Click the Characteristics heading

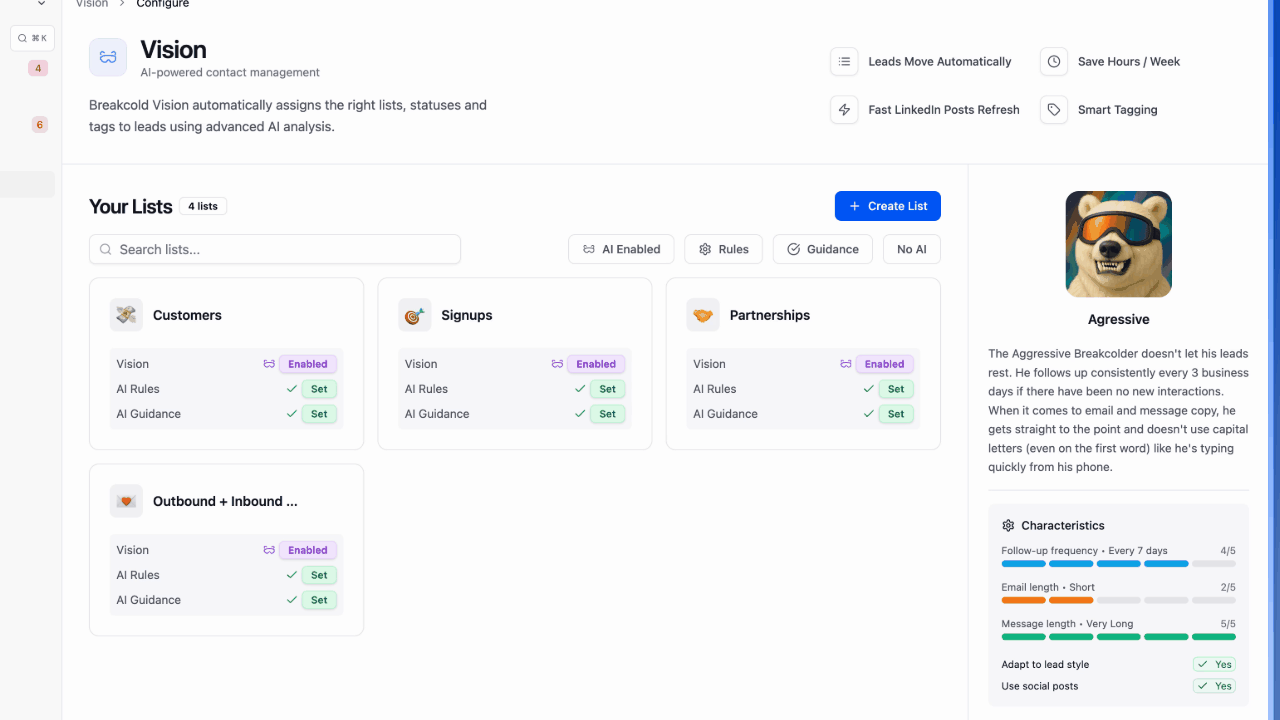pos(1063,525)
